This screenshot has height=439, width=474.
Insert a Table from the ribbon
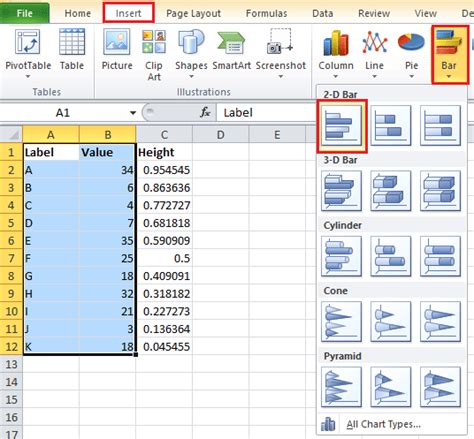click(x=72, y=50)
